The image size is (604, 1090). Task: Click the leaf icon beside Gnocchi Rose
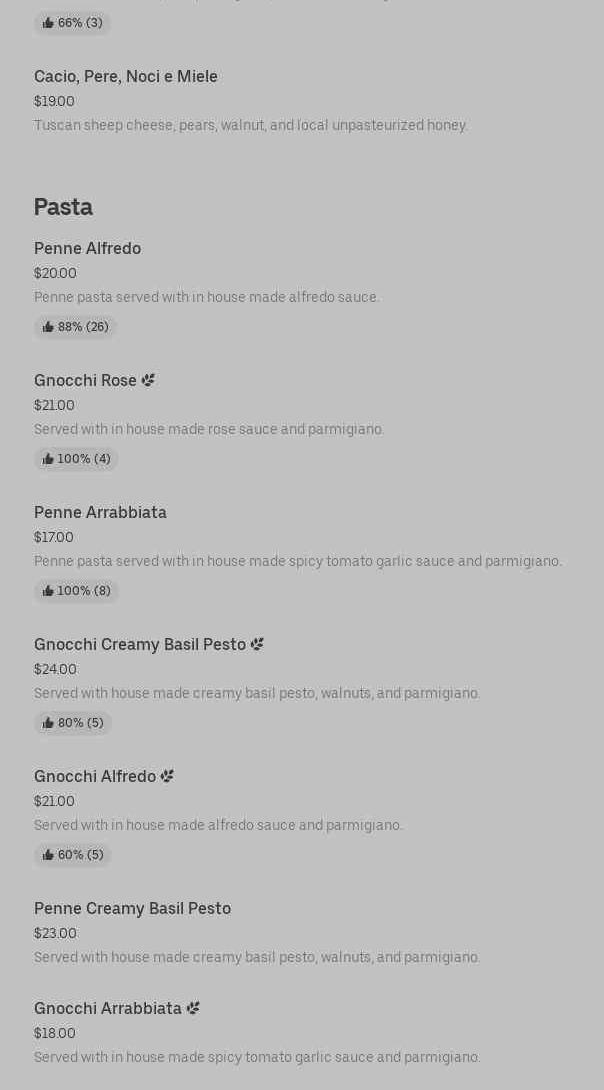tap(148, 380)
